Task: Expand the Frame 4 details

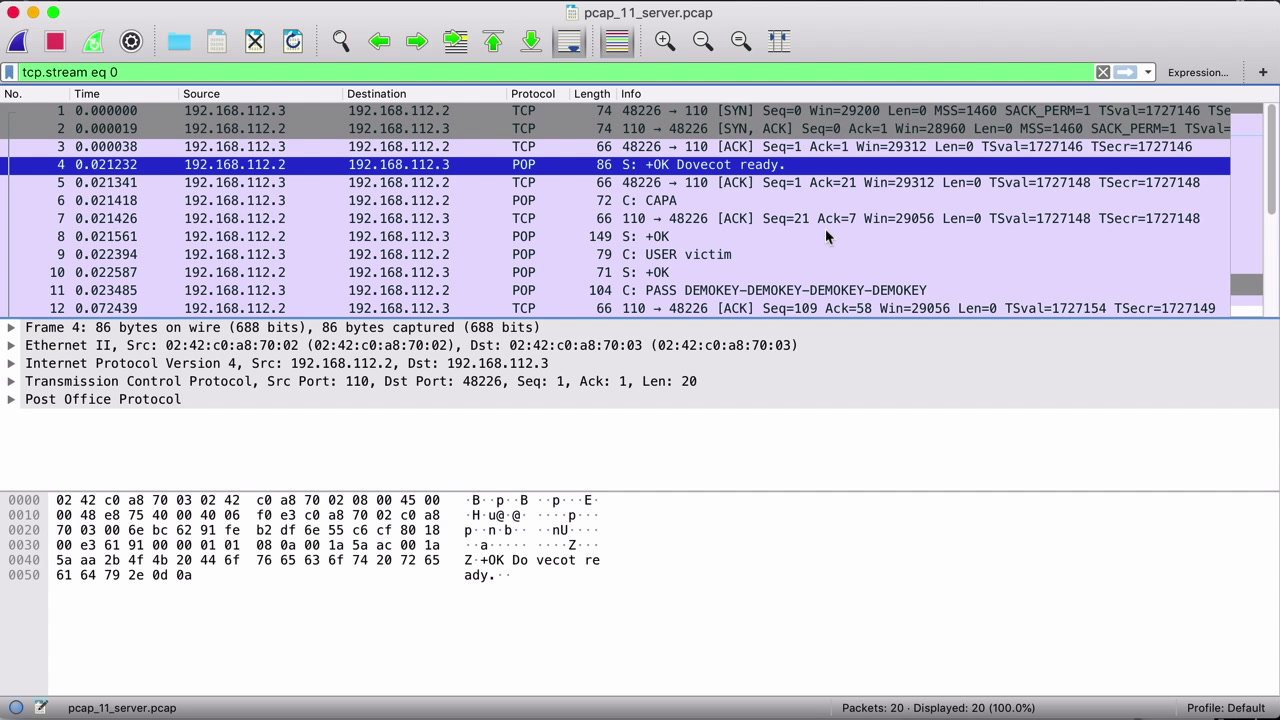Action: tap(11, 327)
